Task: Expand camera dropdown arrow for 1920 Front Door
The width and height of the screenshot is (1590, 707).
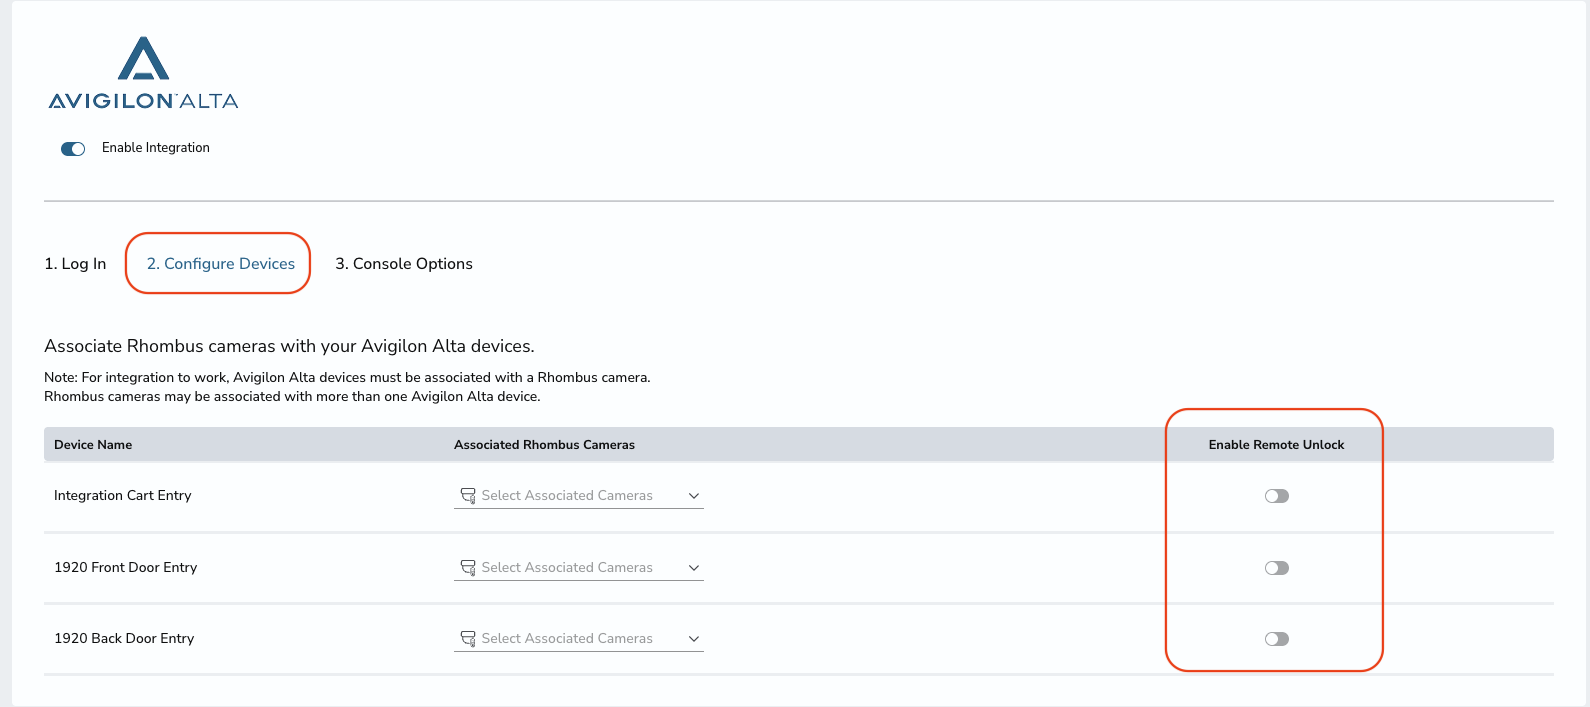Action: tap(694, 568)
